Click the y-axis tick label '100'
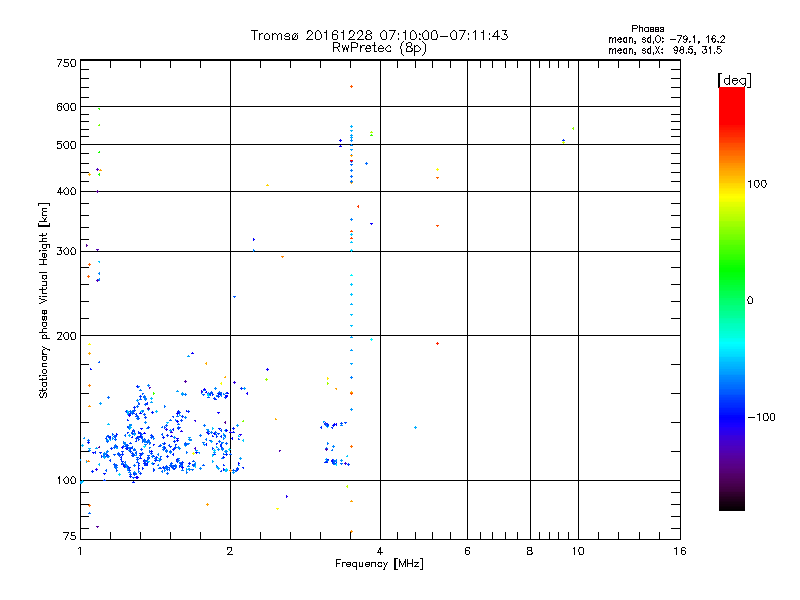This screenshot has height=600, width=800. [x=66, y=480]
